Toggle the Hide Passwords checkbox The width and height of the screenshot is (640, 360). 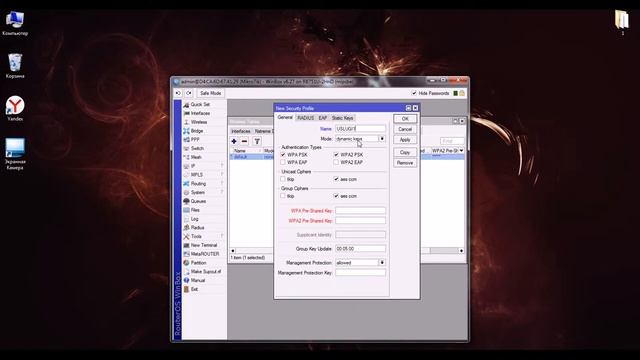[414, 93]
